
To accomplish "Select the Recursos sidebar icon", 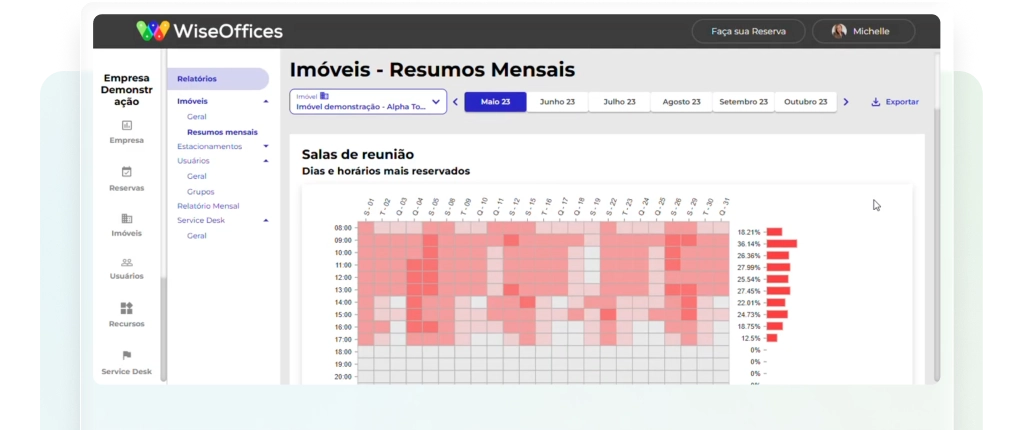I will [126, 308].
